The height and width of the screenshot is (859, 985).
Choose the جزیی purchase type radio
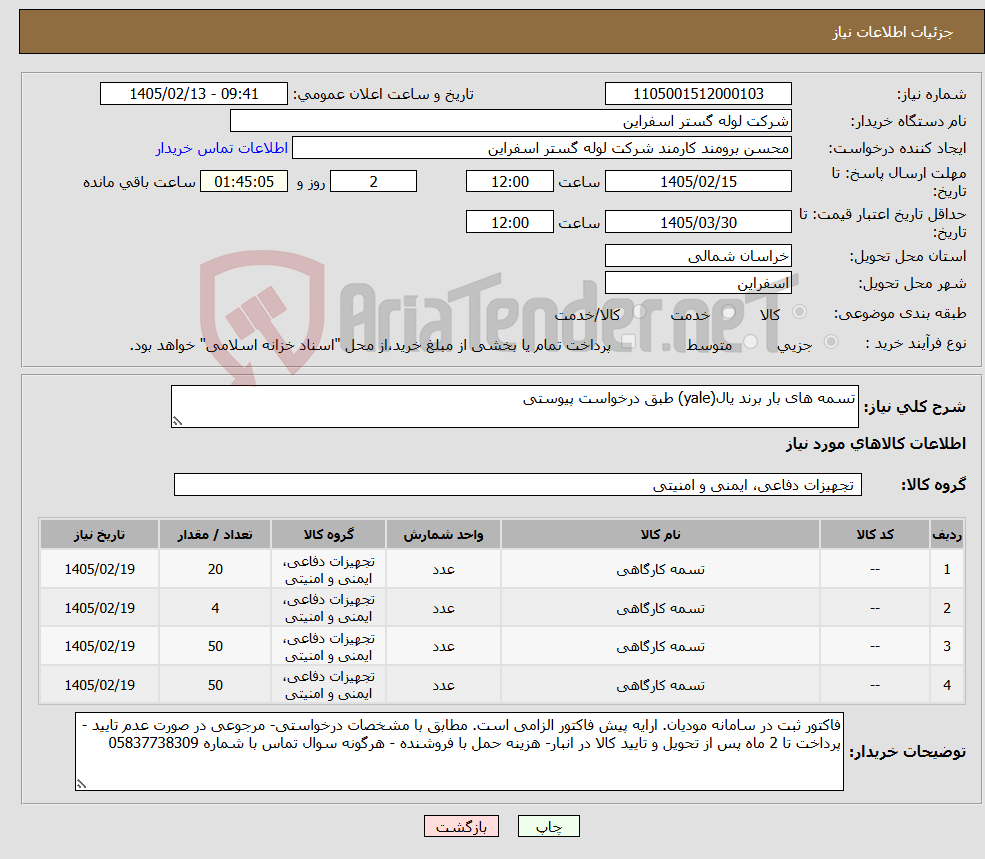831,342
